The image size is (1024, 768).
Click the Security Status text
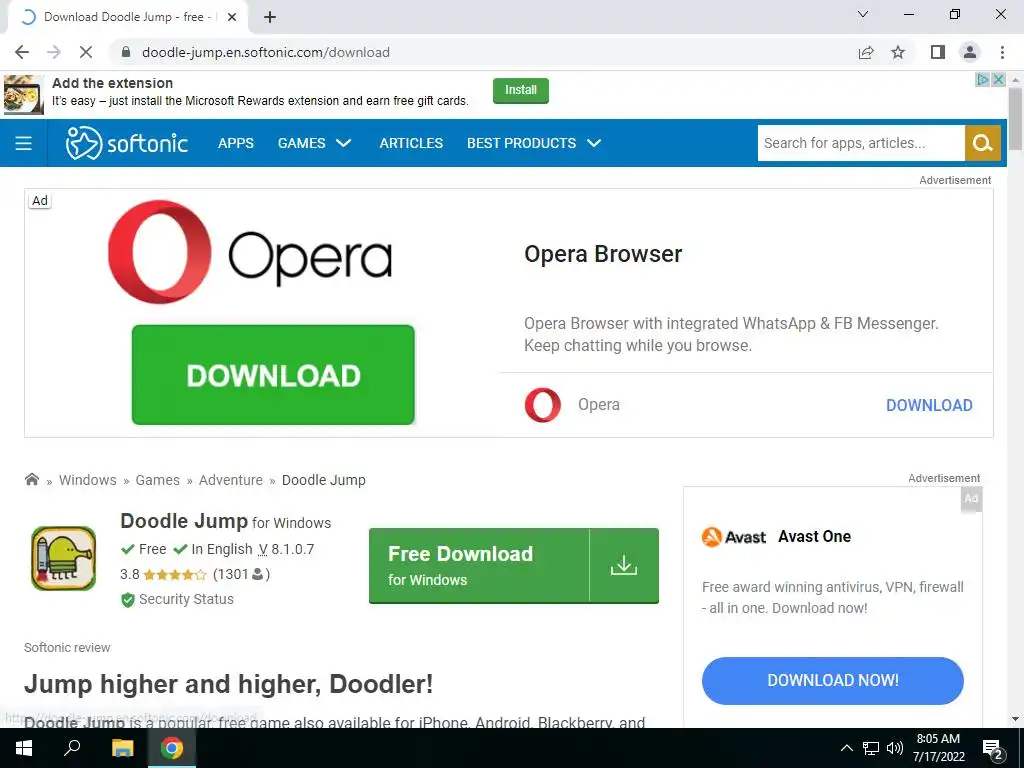[x=186, y=599]
